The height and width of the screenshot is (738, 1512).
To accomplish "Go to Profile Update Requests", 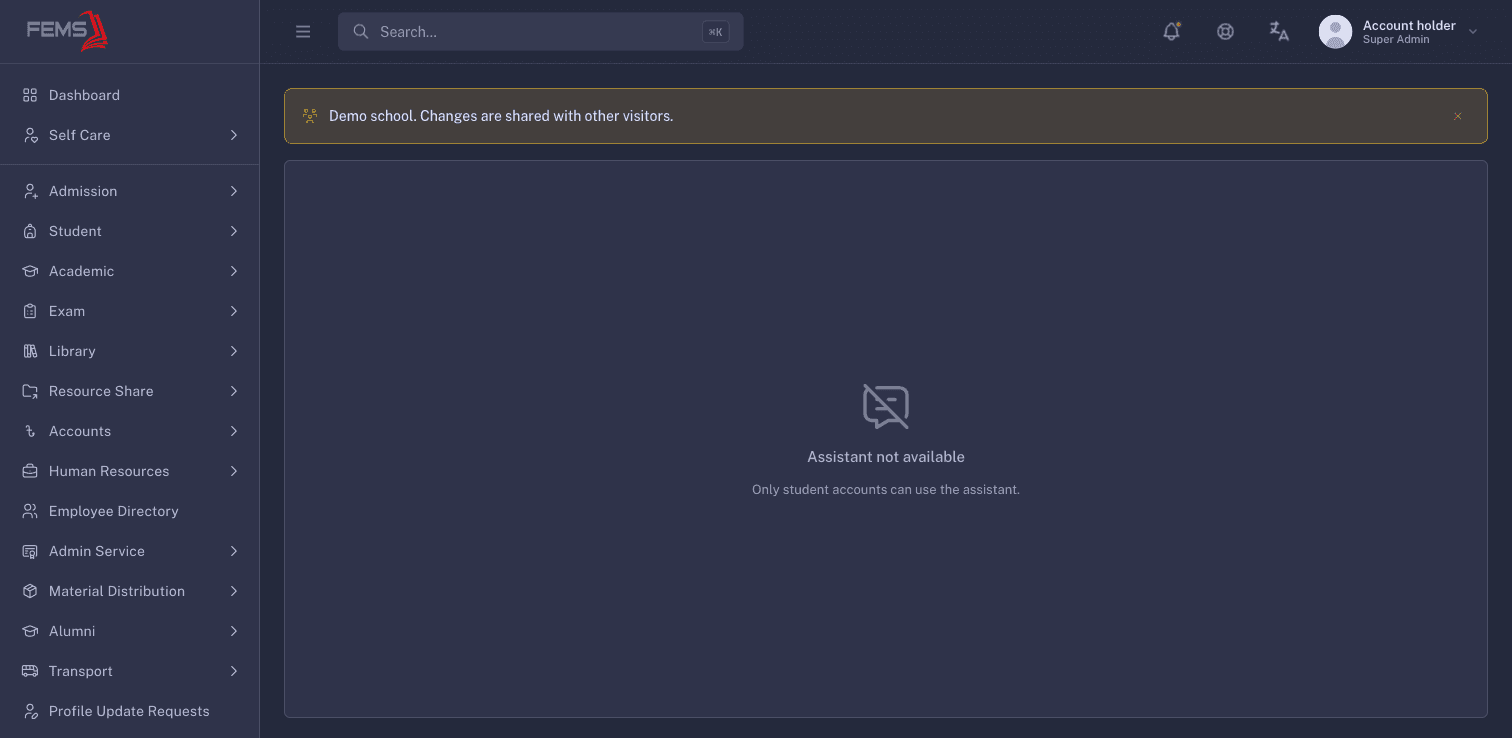I will 130,711.
